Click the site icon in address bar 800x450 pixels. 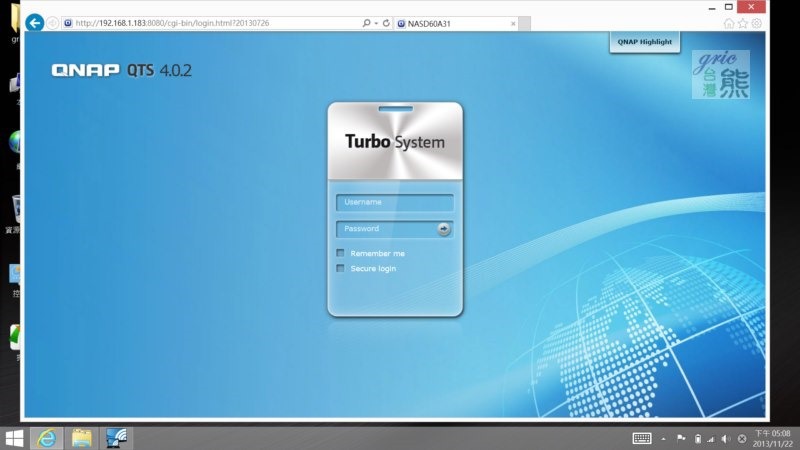pyautogui.click(x=68, y=23)
